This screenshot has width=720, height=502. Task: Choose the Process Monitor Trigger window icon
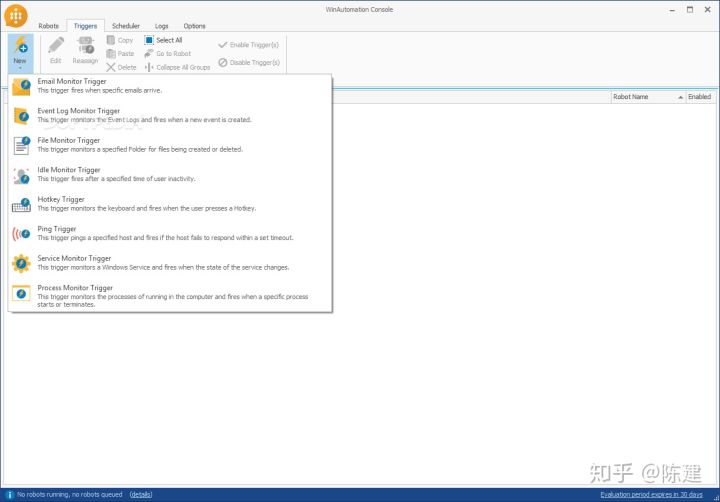(21, 293)
